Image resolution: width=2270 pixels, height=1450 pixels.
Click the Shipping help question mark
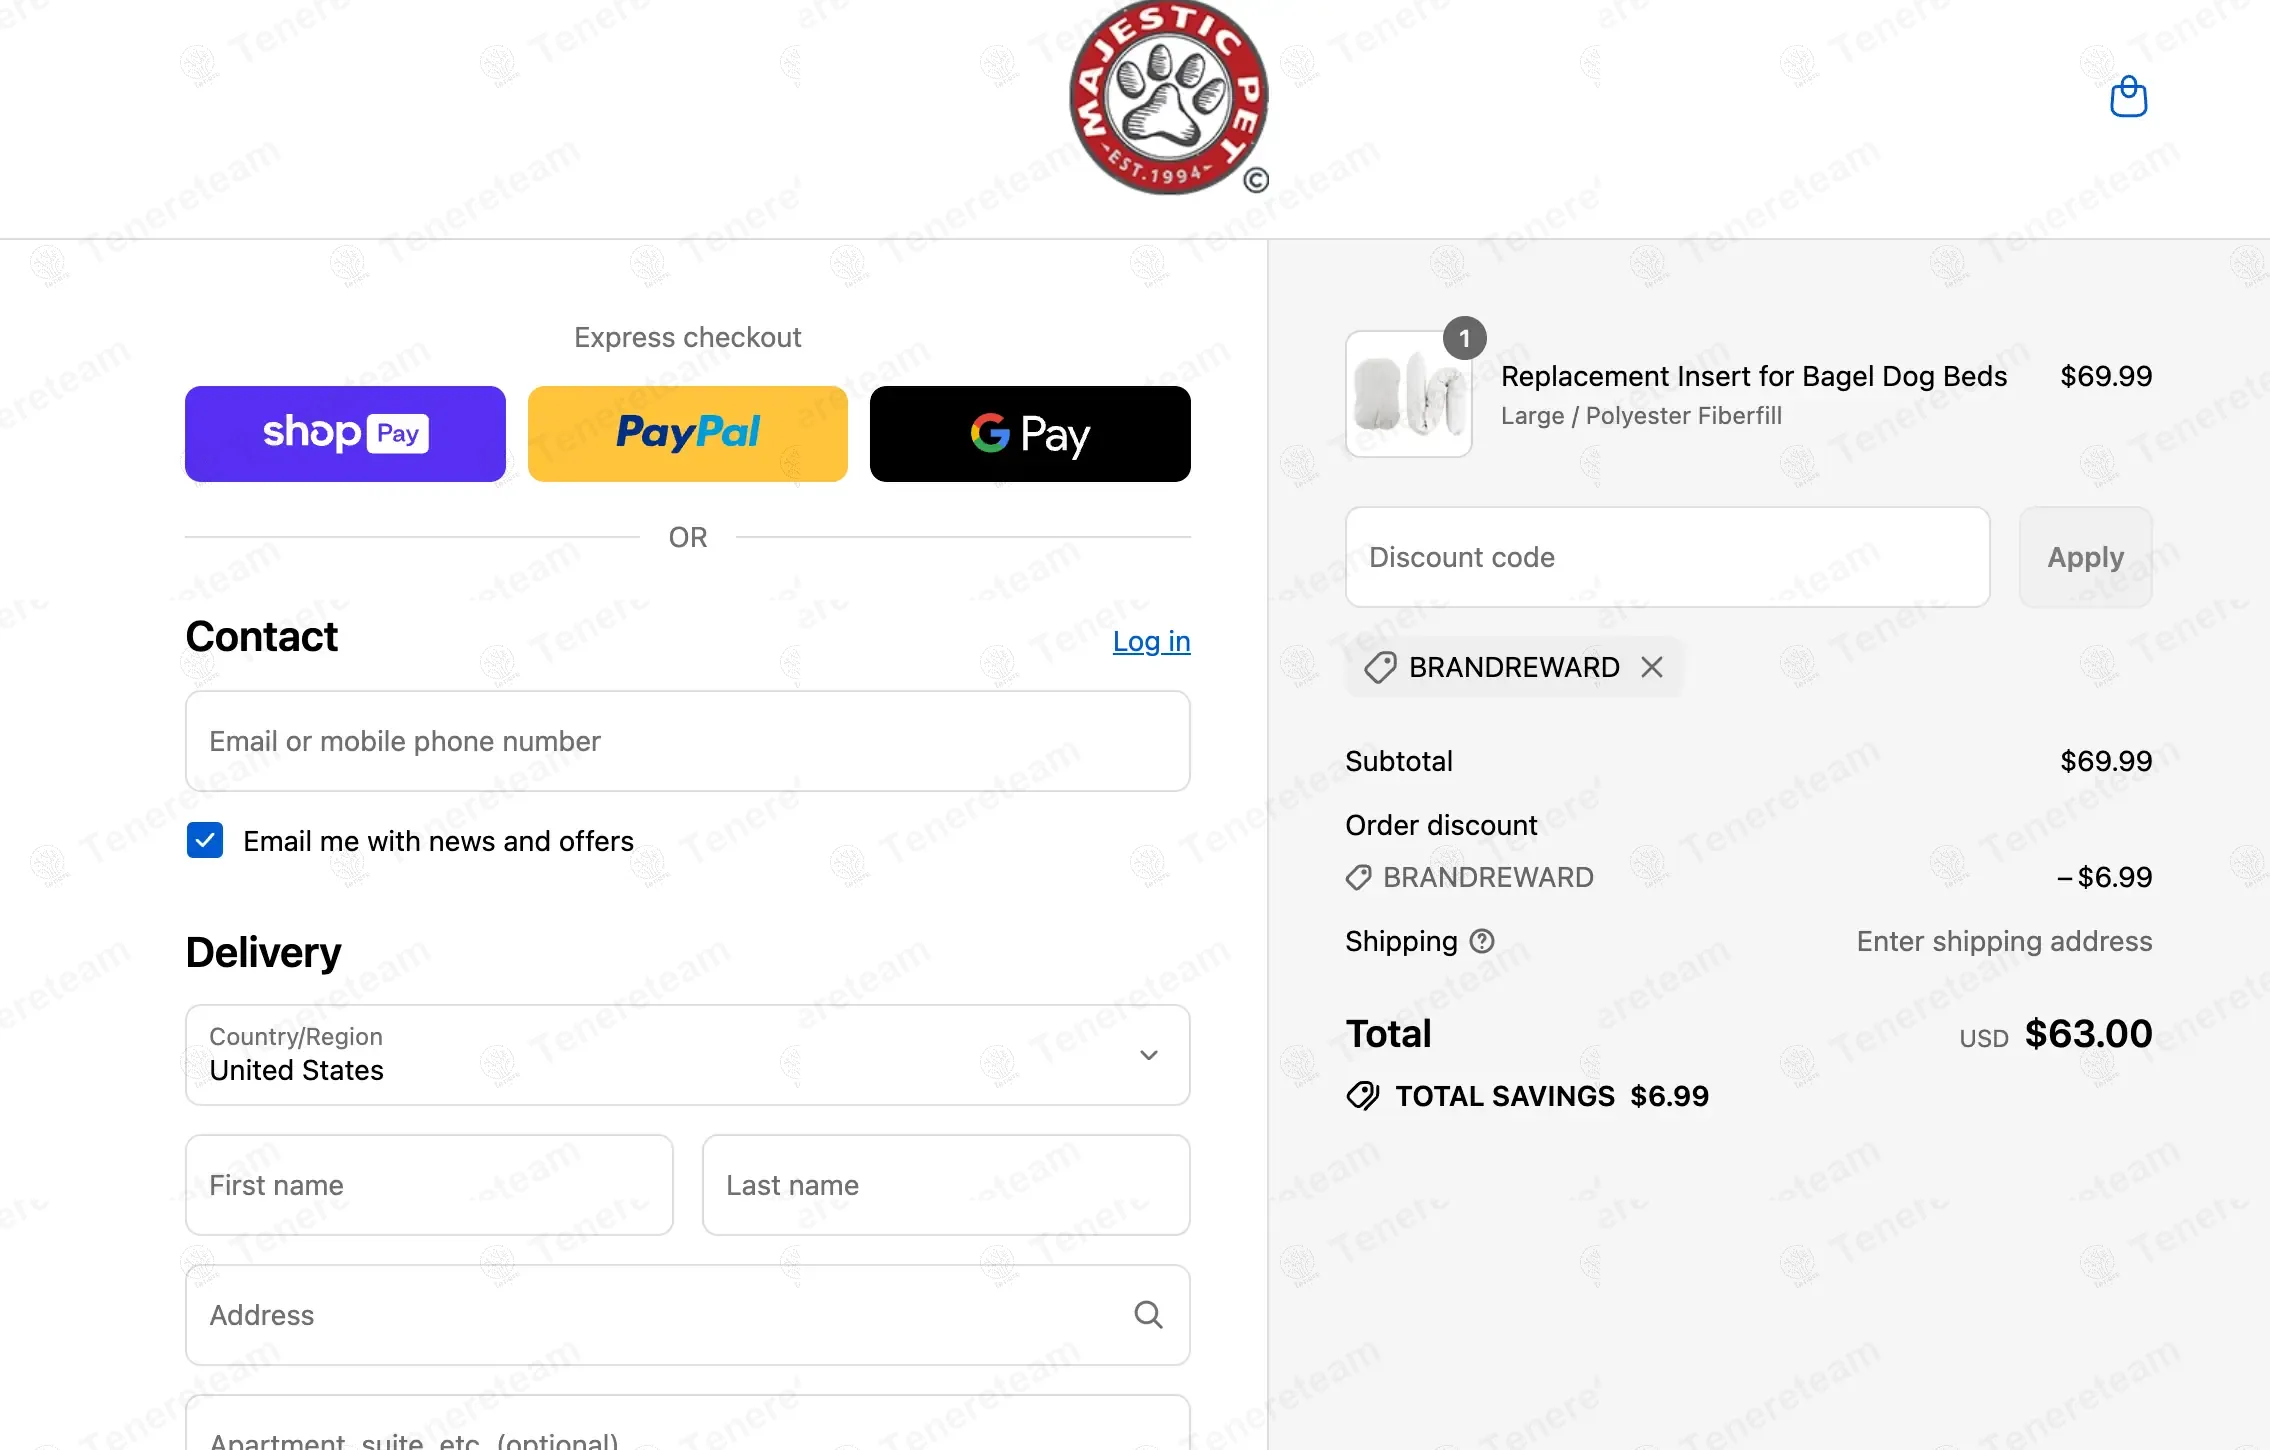point(1482,941)
